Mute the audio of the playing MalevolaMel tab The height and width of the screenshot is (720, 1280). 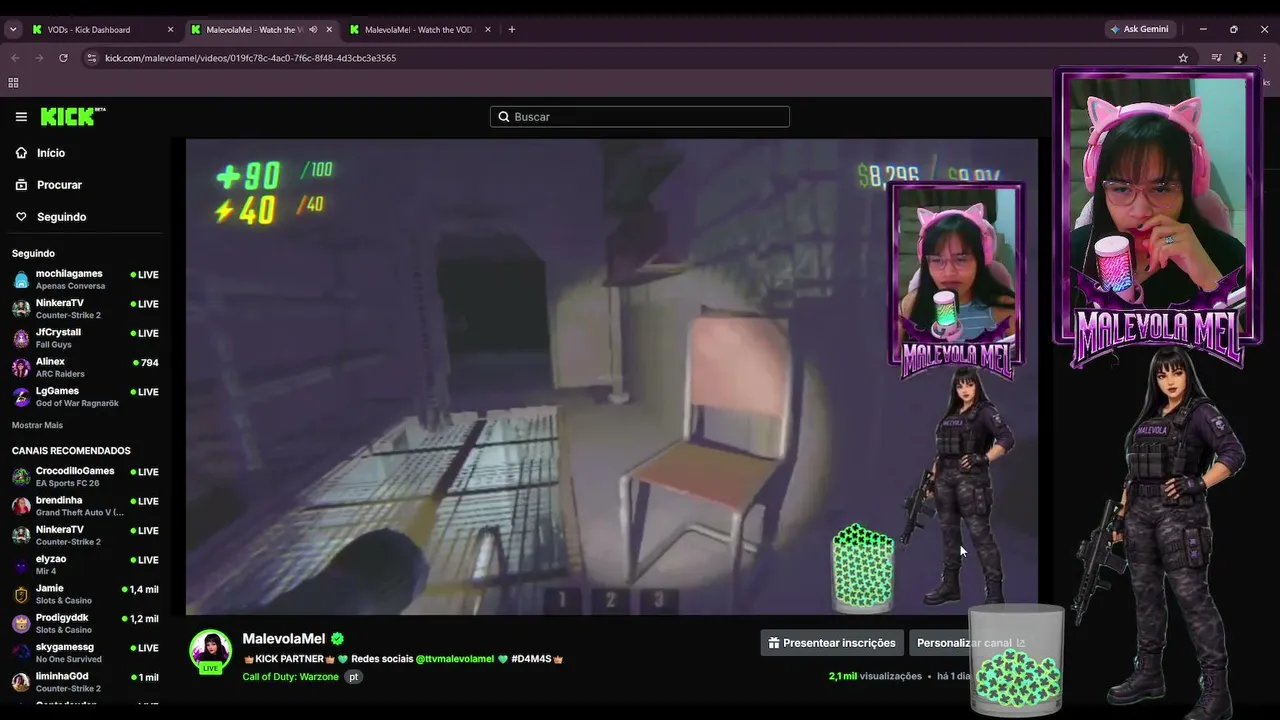[313, 30]
